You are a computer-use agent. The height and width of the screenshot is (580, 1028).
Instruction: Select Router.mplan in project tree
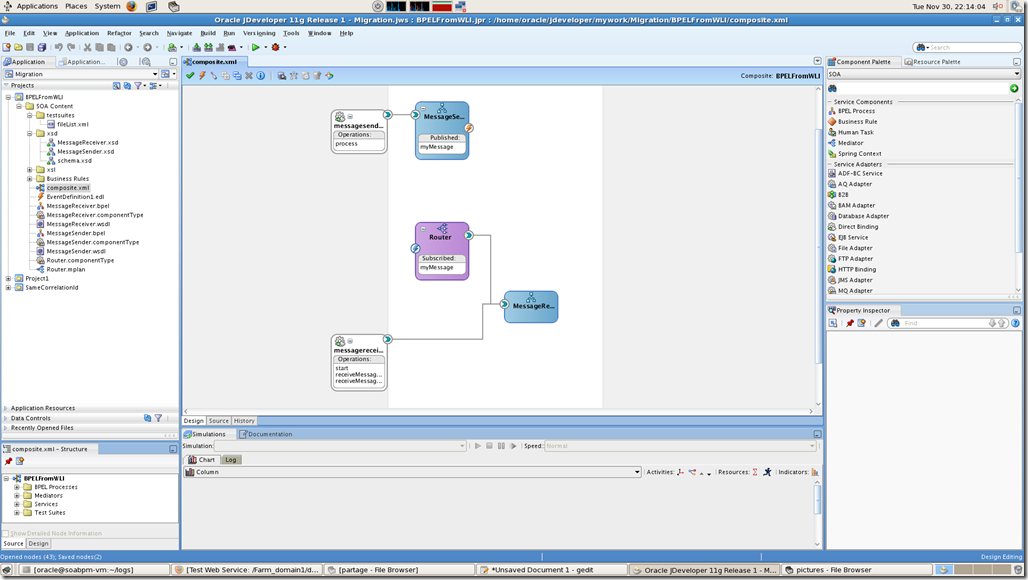click(65, 269)
